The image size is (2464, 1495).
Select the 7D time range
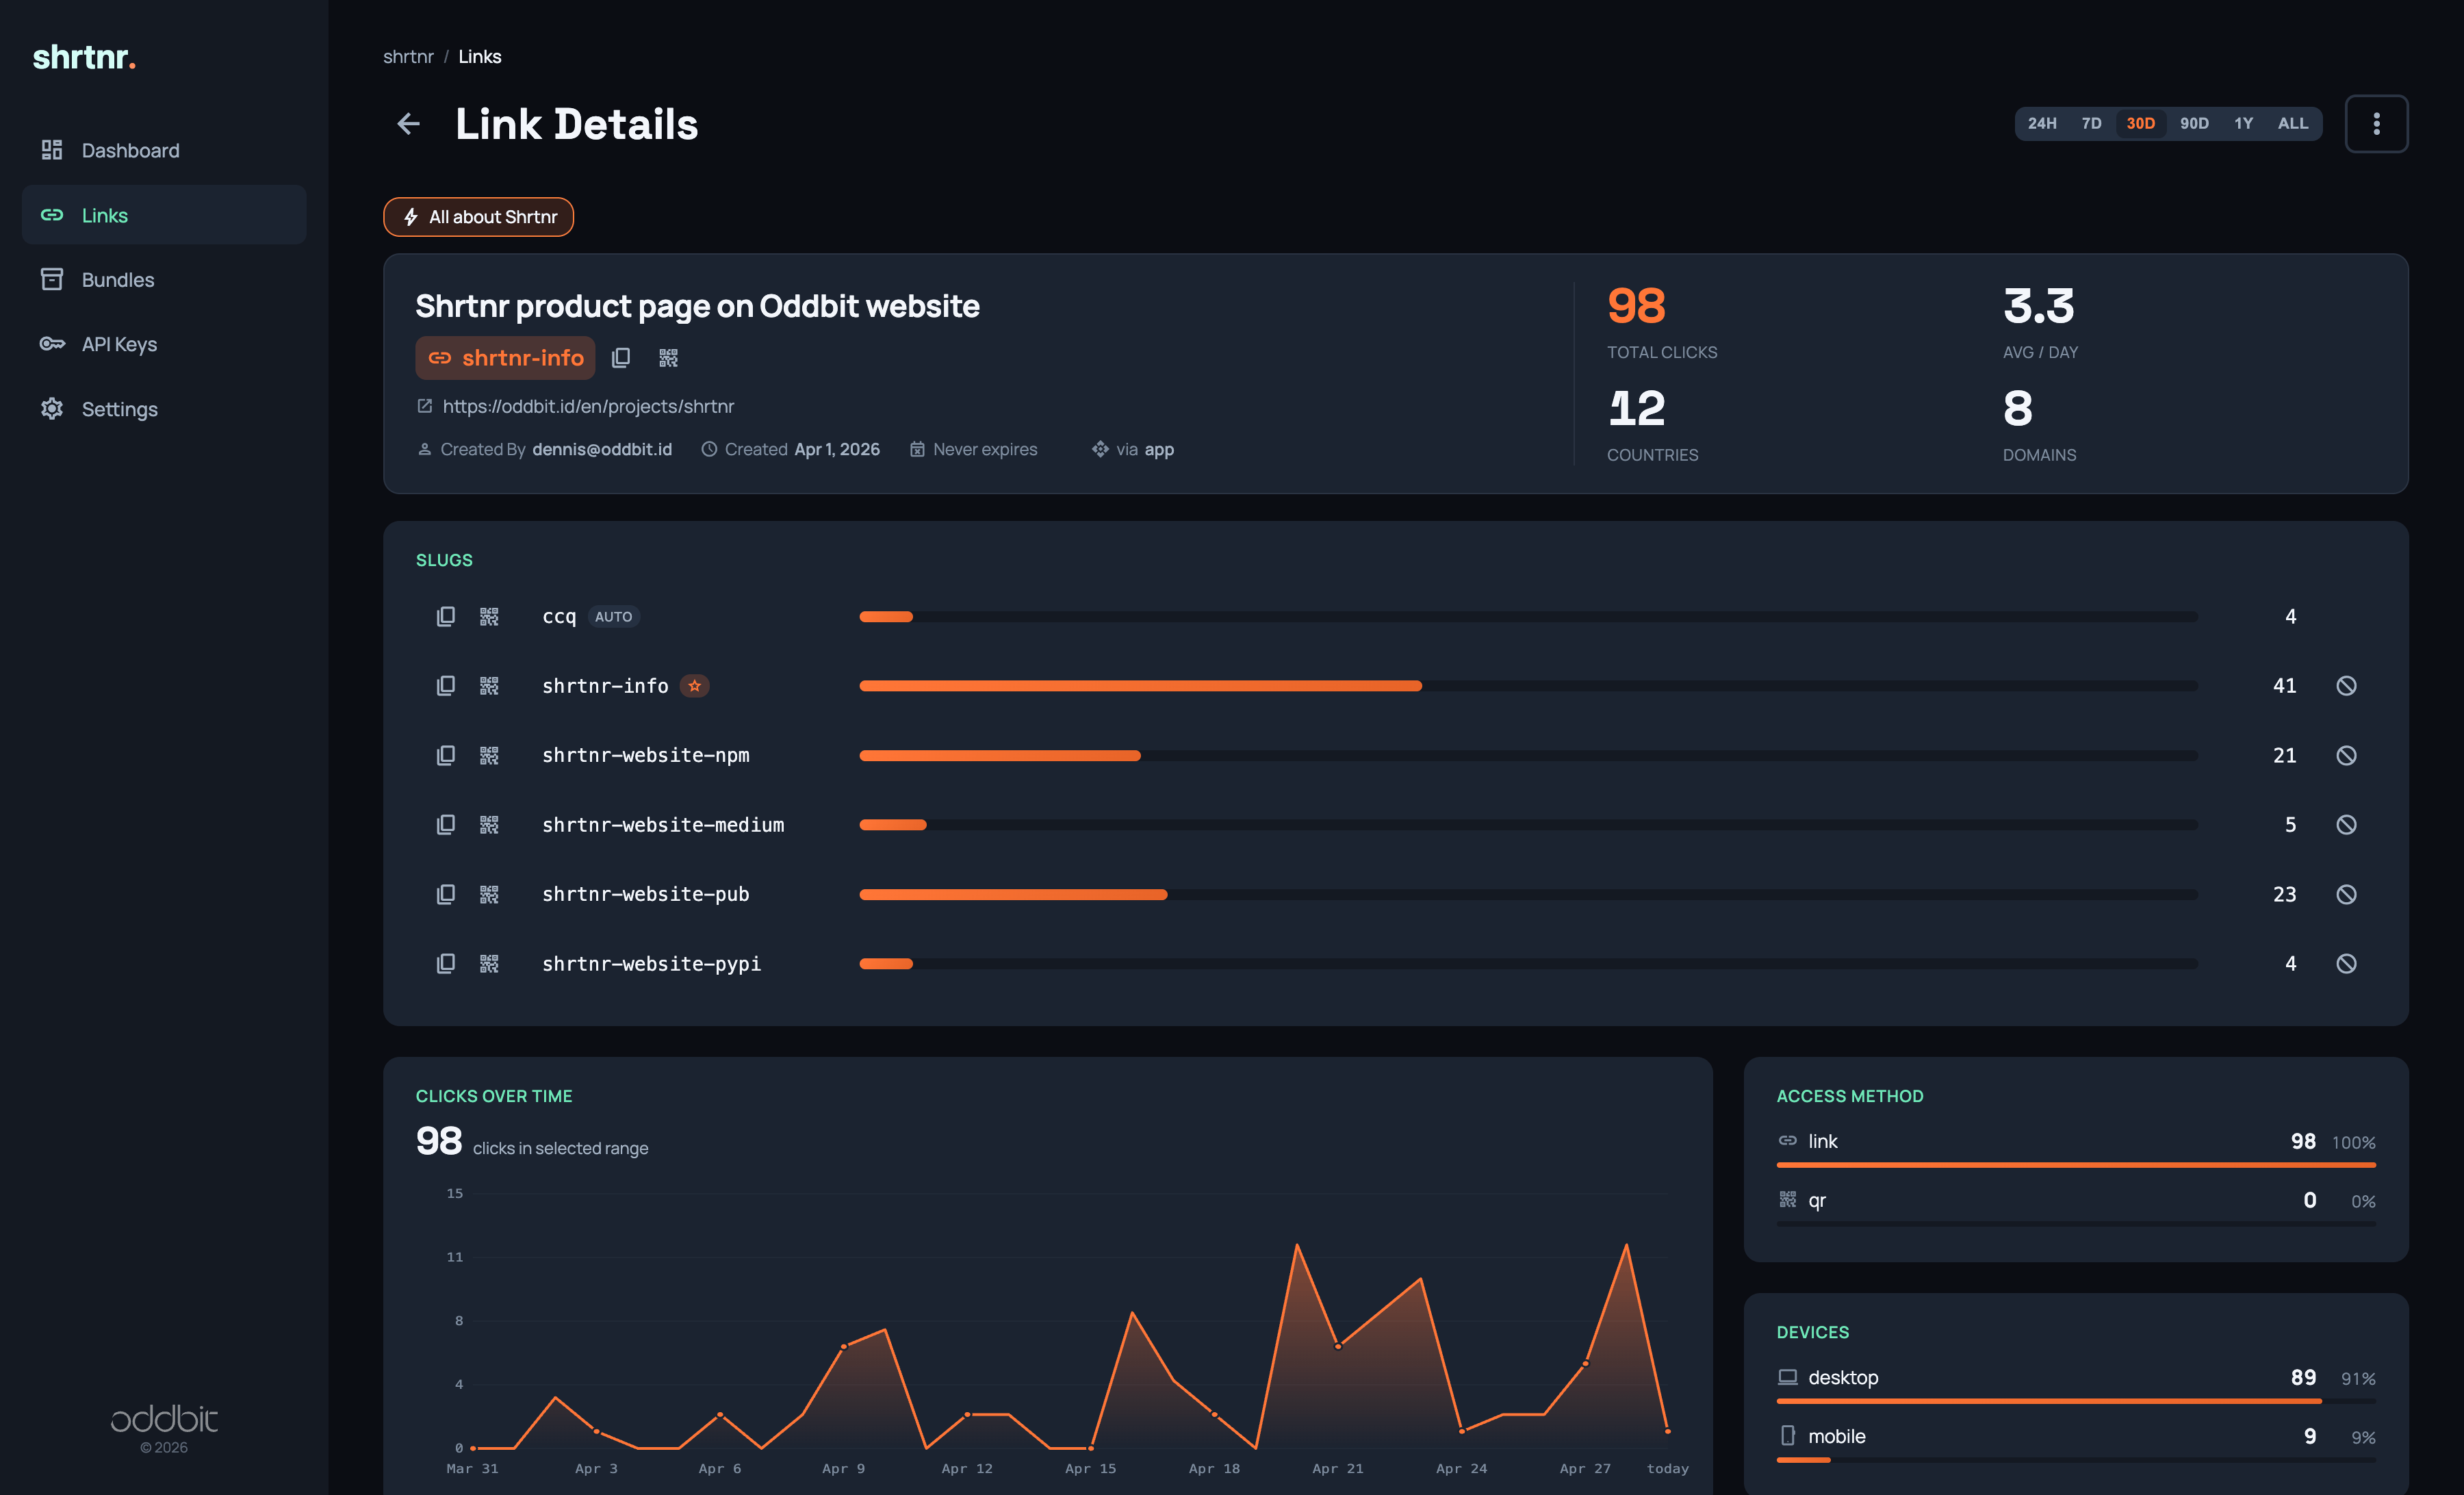pyautogui.click(x=2091, y=124)
